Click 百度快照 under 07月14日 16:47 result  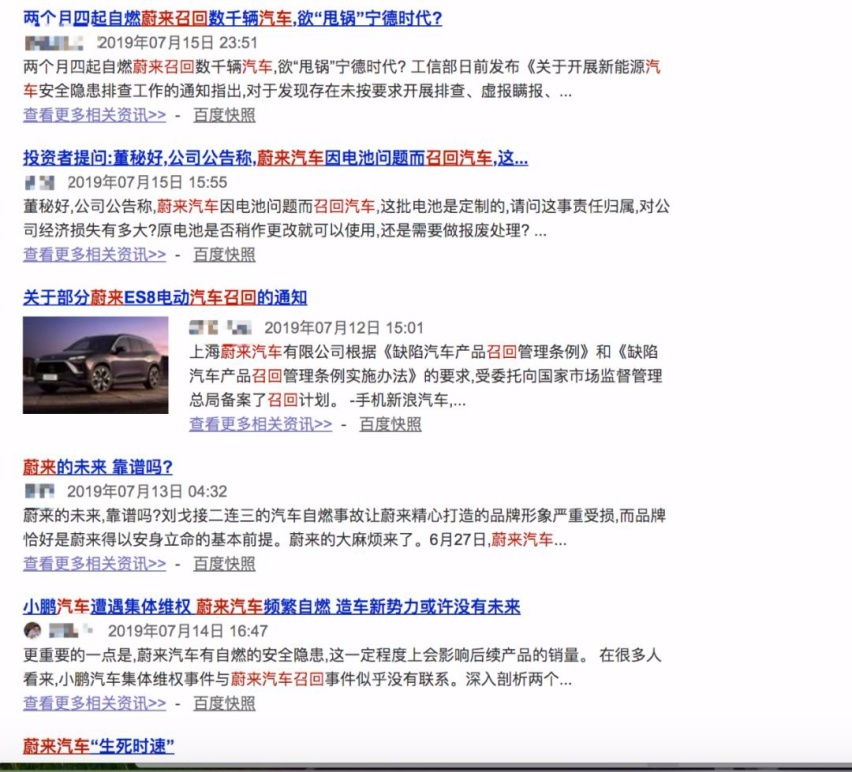[x=224, y=704]
